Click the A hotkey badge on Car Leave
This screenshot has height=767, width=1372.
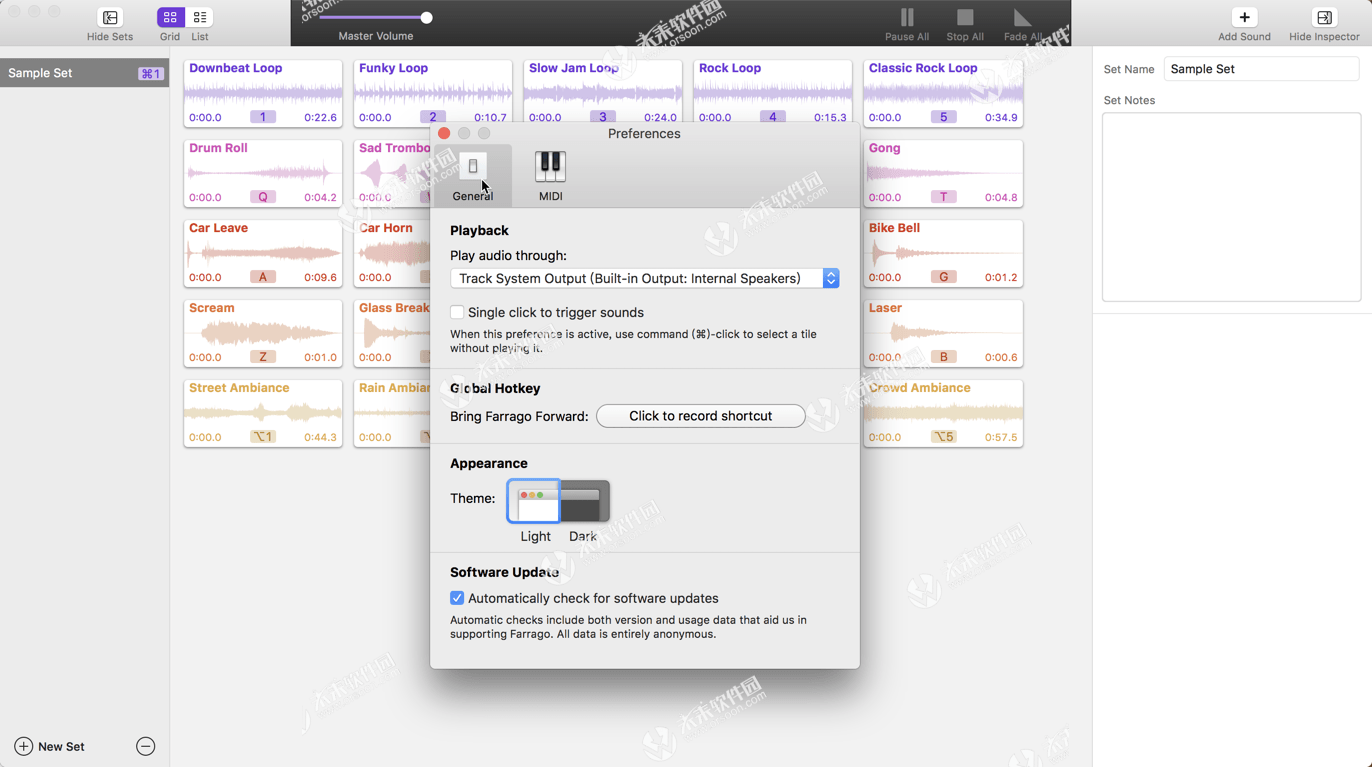tap(263, 277)
